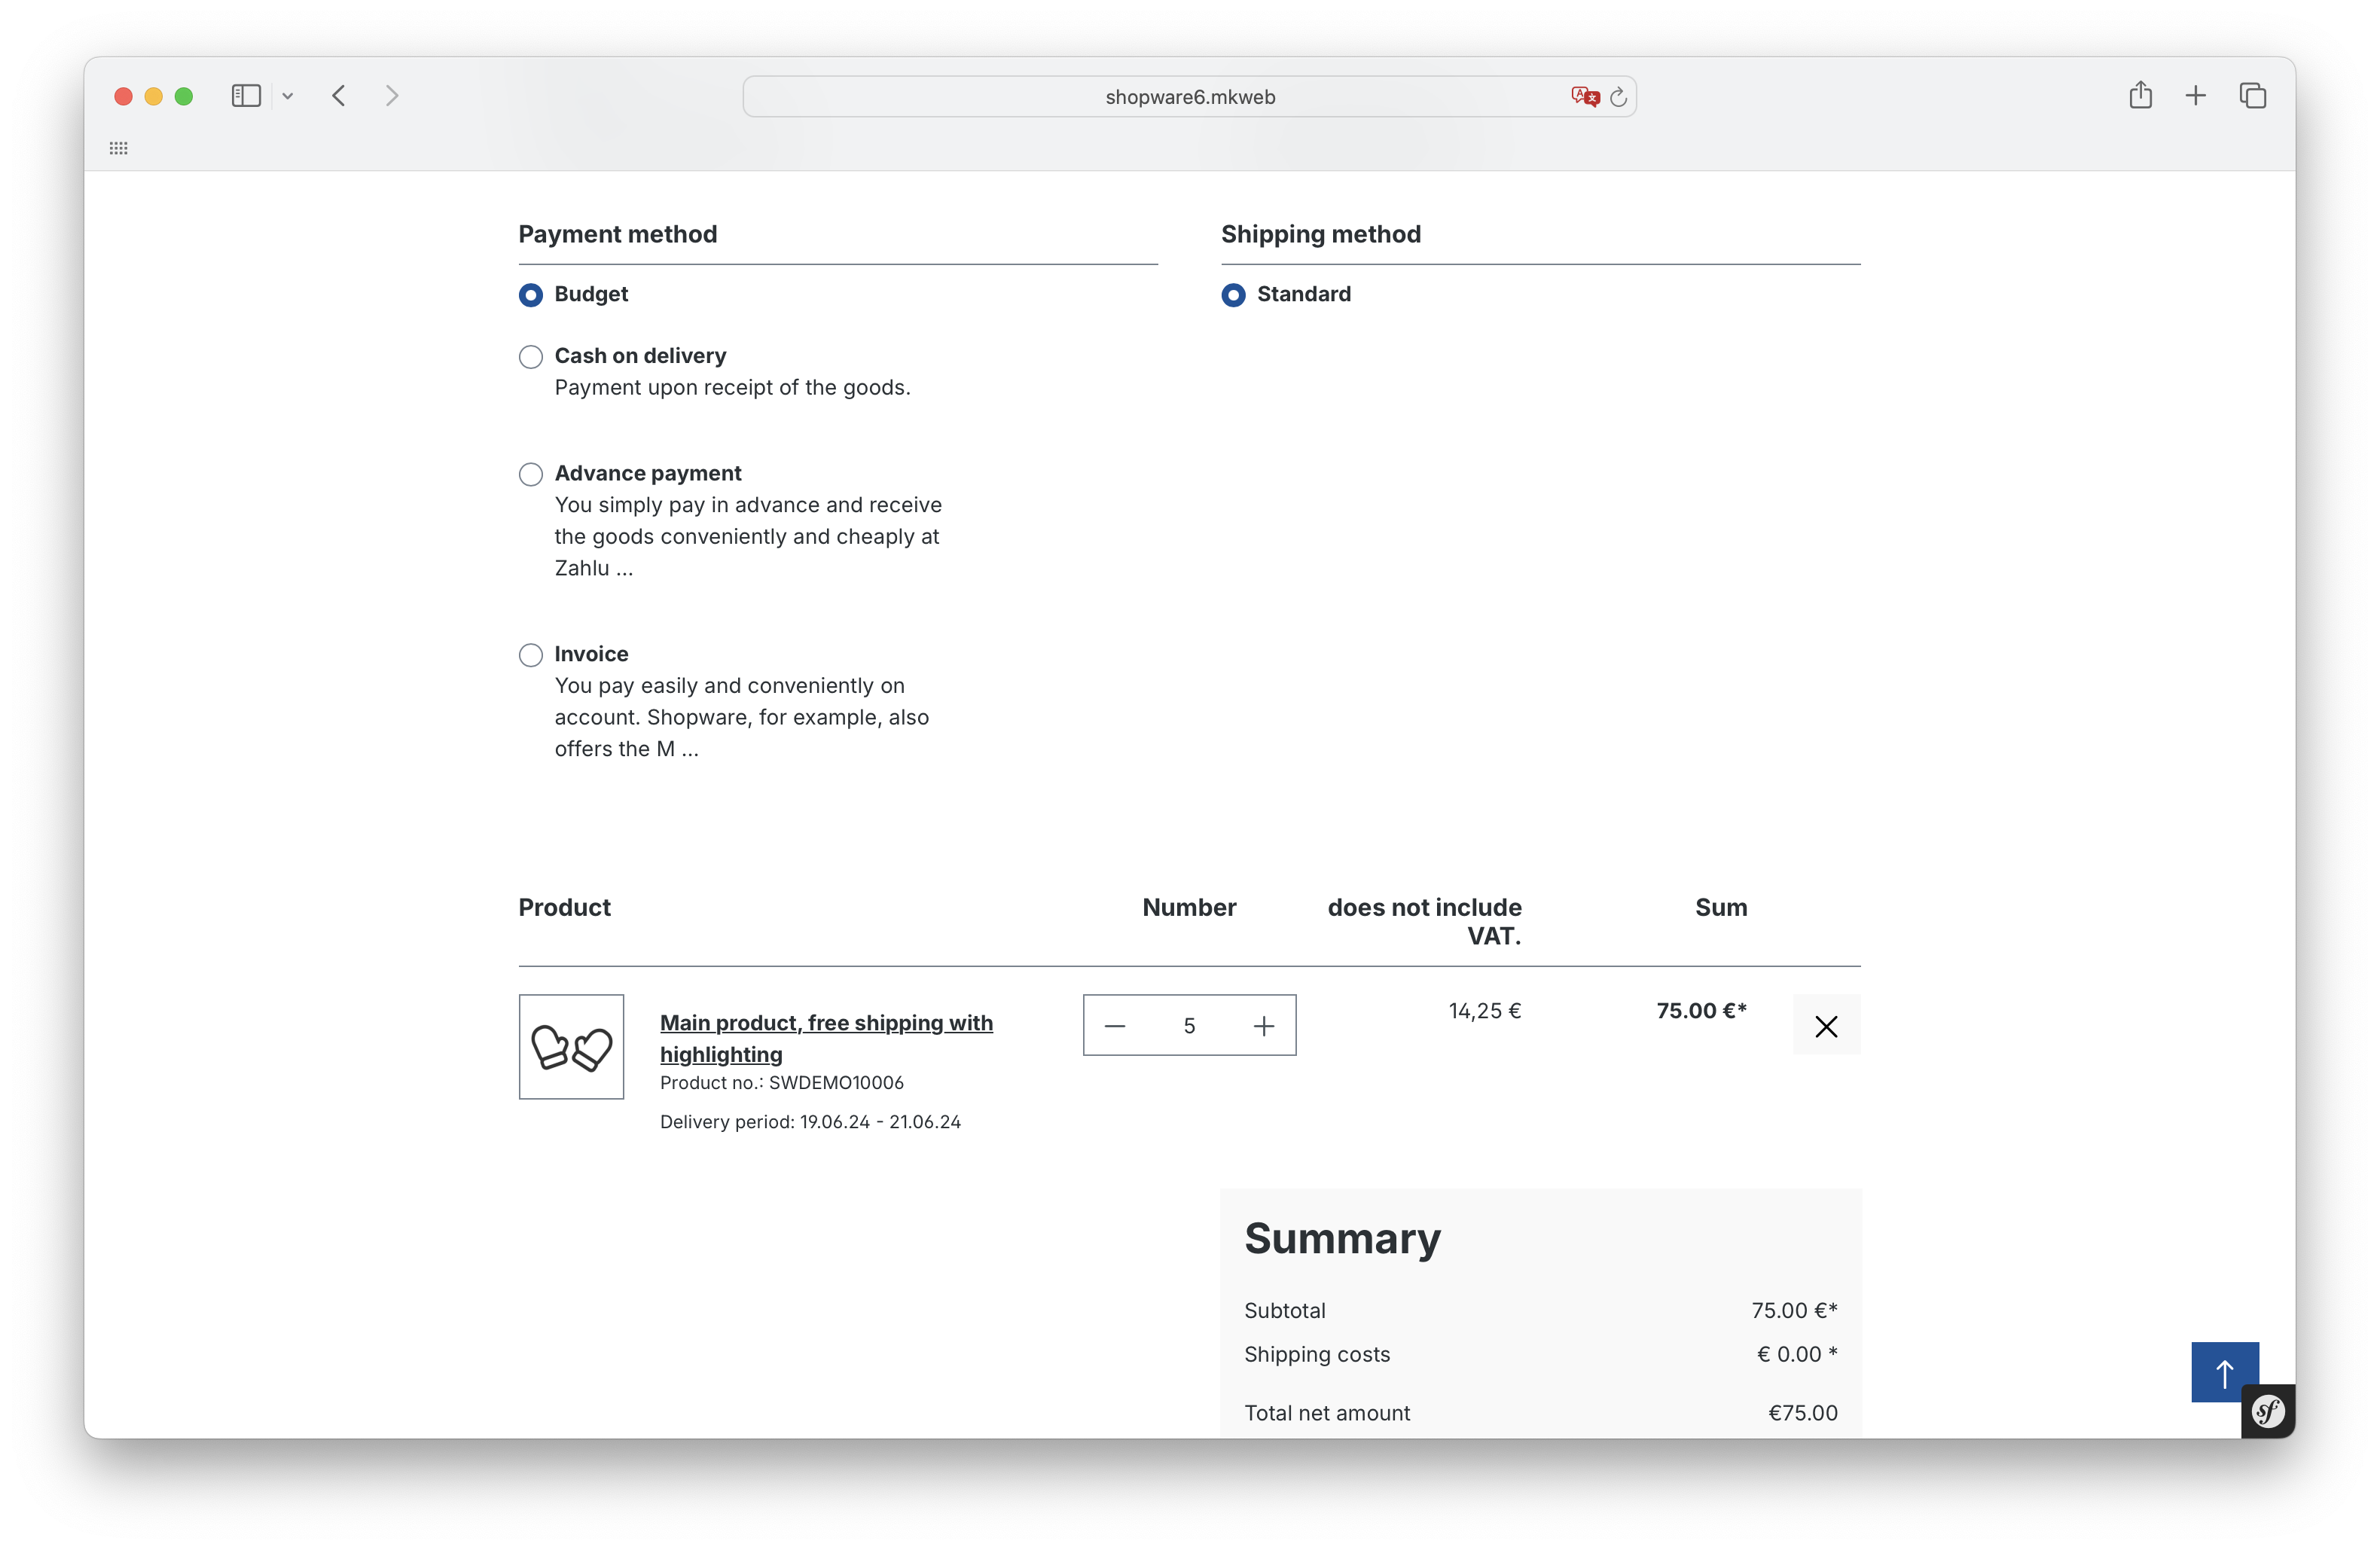Screen dimensions: 2380x1550
Task: Reload the shopware6.mkweb page
Action: point(1618,97)
